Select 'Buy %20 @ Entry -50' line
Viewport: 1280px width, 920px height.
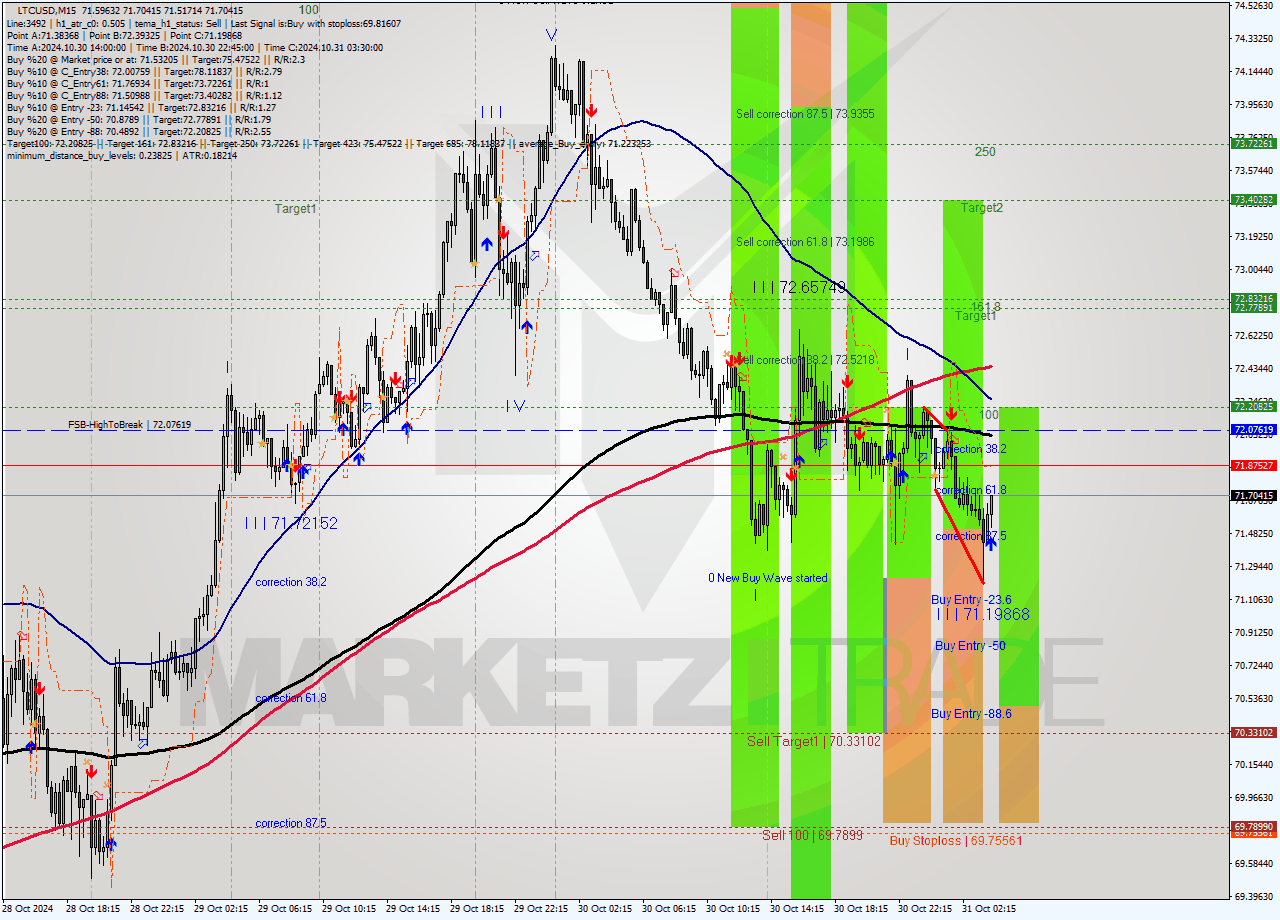[x=138, y=119]
